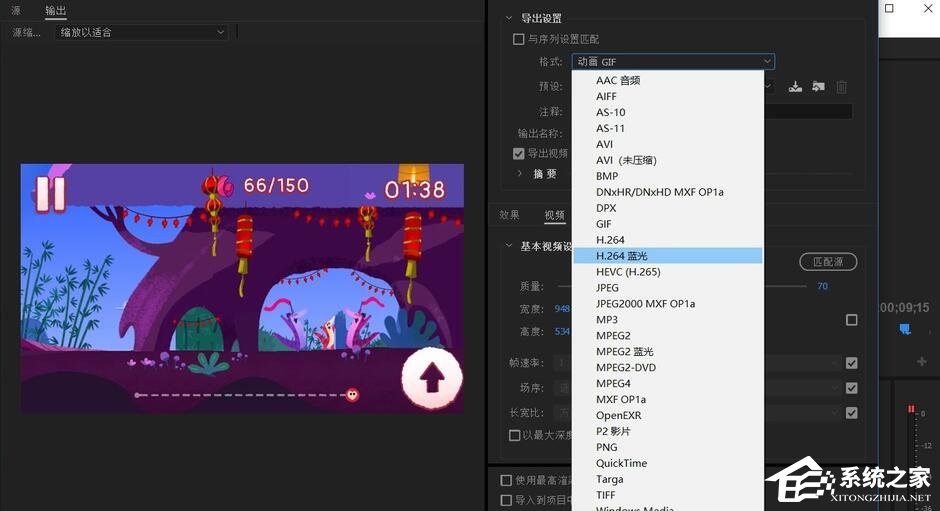Select PNG format

pos(668,447)
